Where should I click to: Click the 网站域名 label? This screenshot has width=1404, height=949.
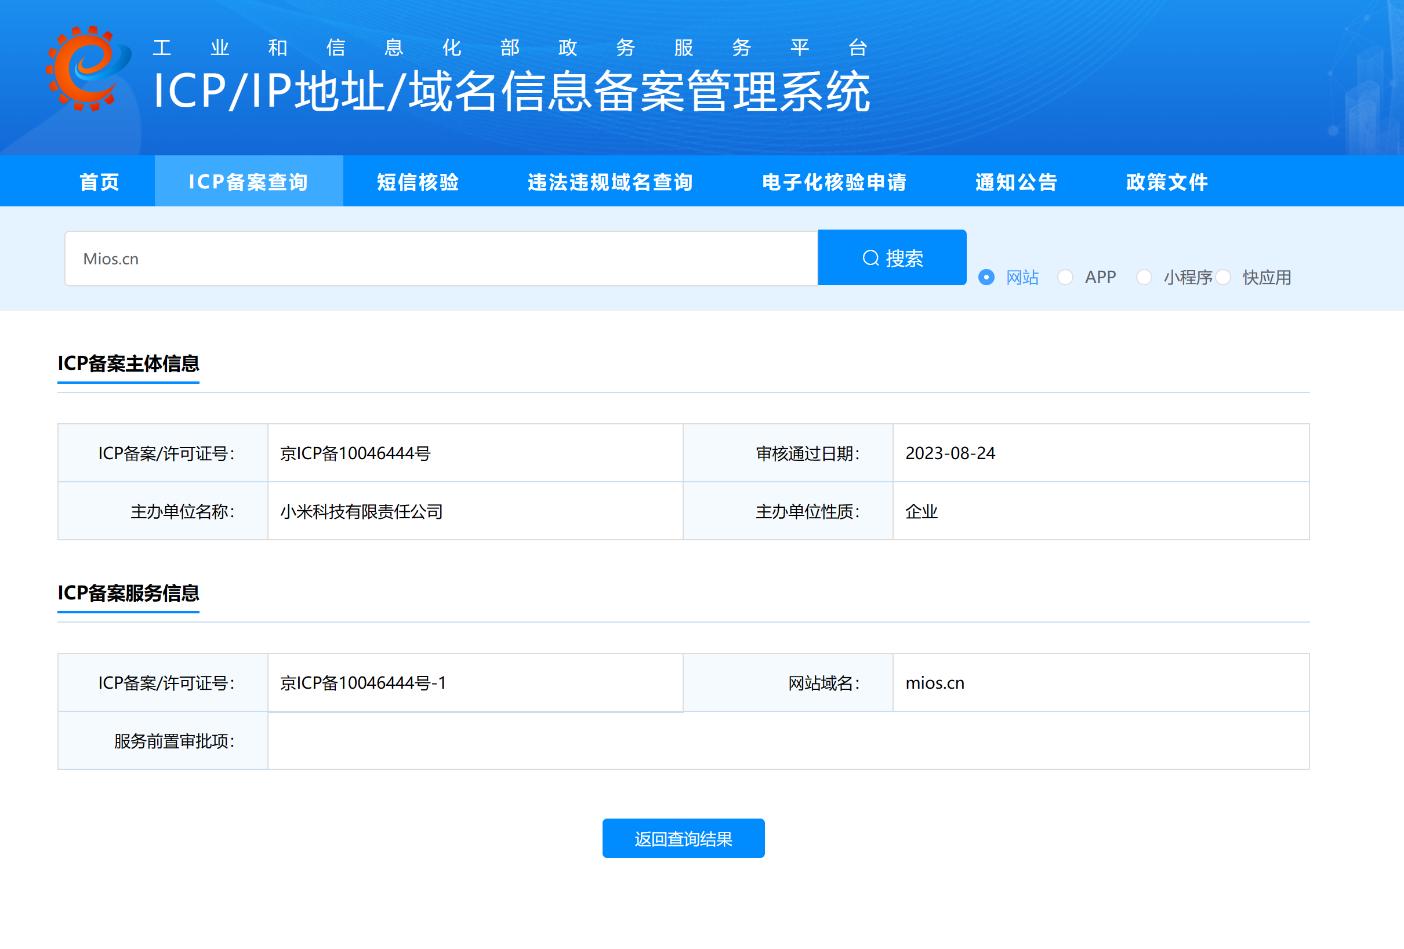click(824, 683)
